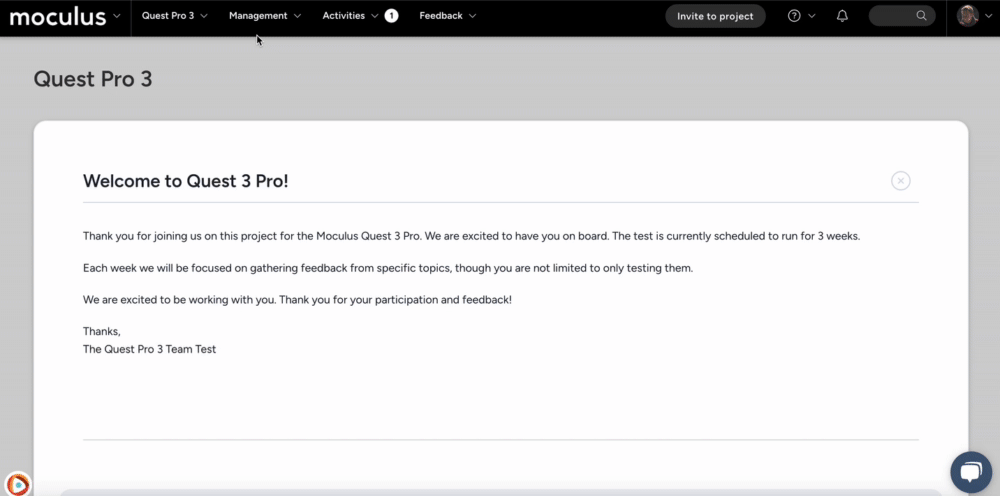Open the Activities menu
Viewport: 1000px width, 496px height.
click(344, 16)
